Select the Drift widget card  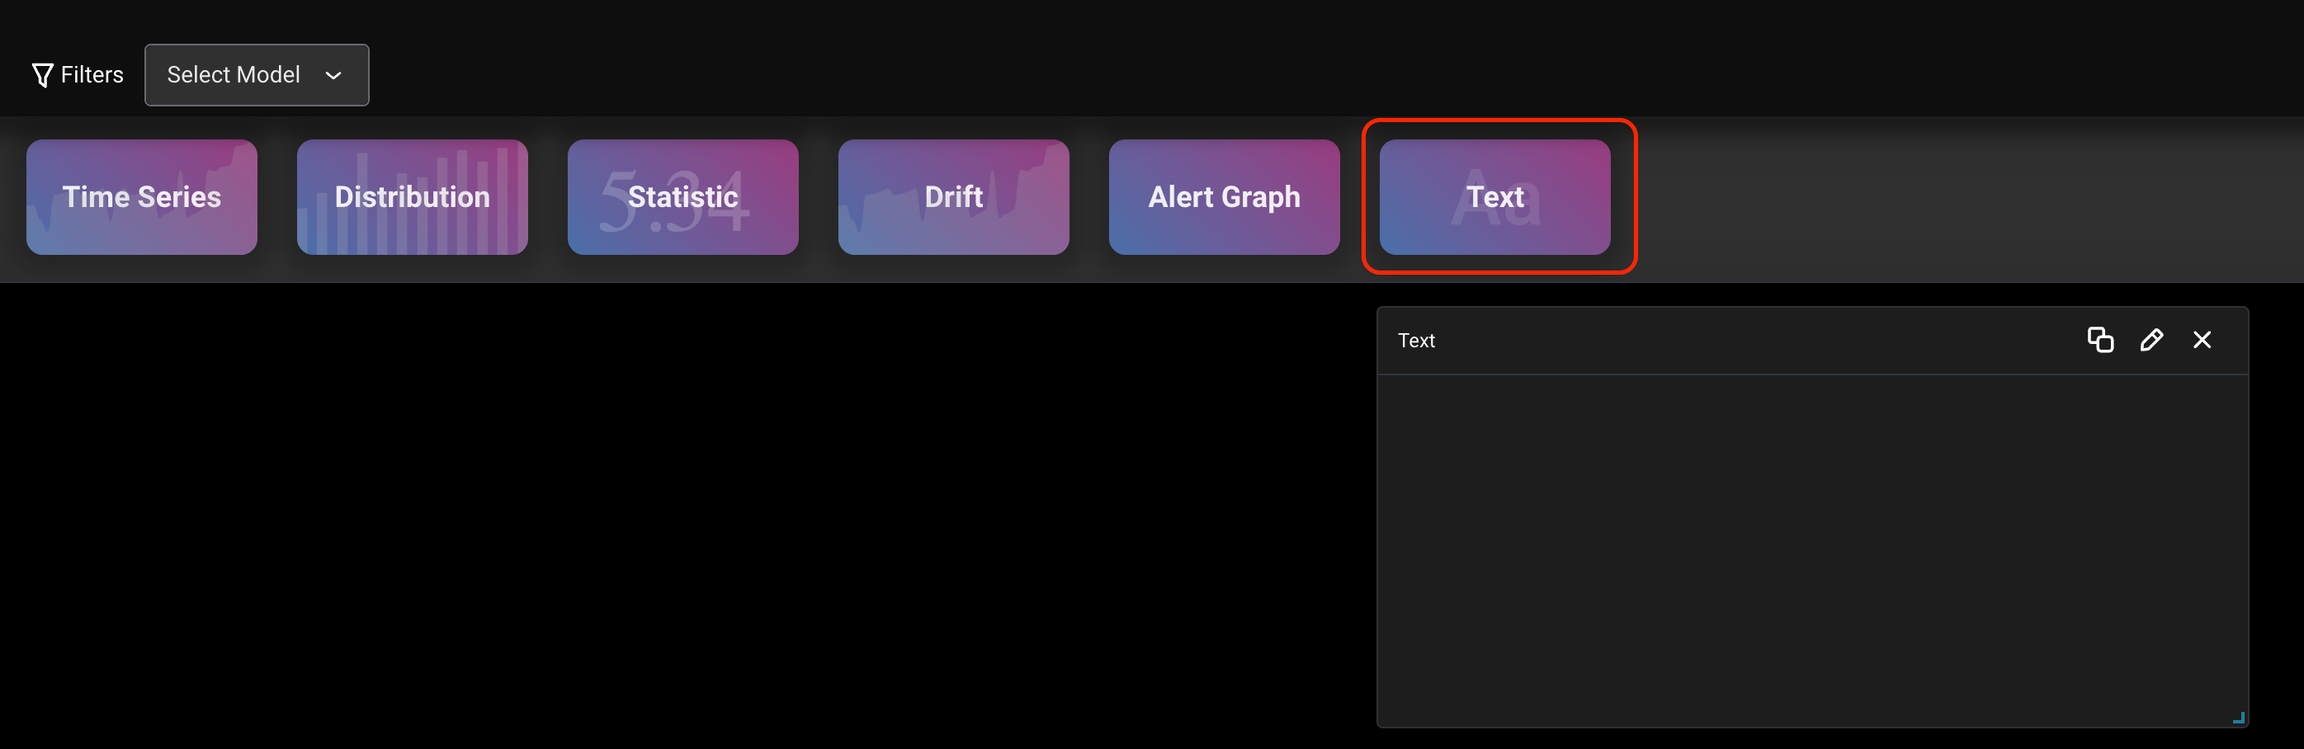[954, 197]
